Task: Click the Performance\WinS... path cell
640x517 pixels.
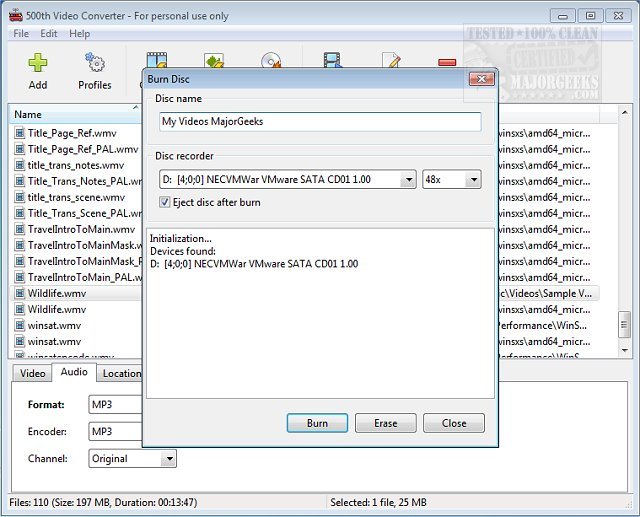Action: 542,325
